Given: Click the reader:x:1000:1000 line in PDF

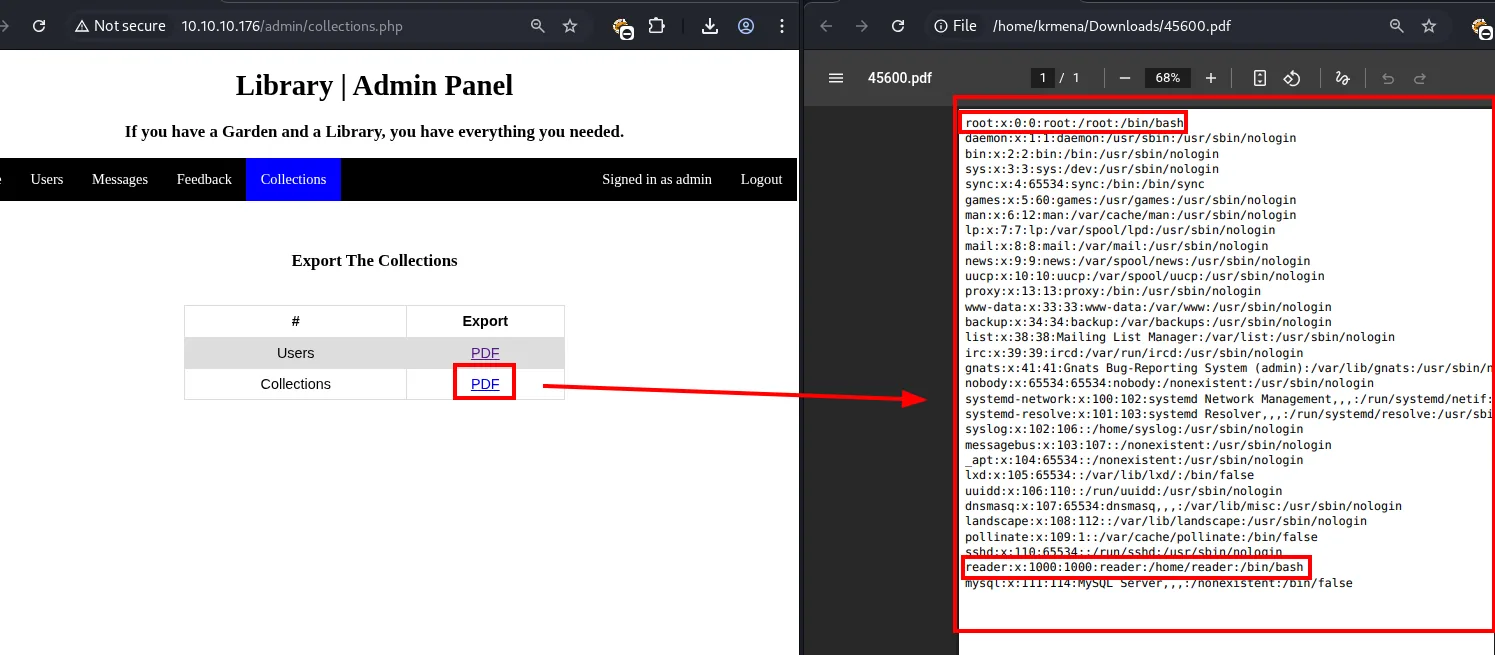Looking at the screenshot, I should [x=1134, y=567].
